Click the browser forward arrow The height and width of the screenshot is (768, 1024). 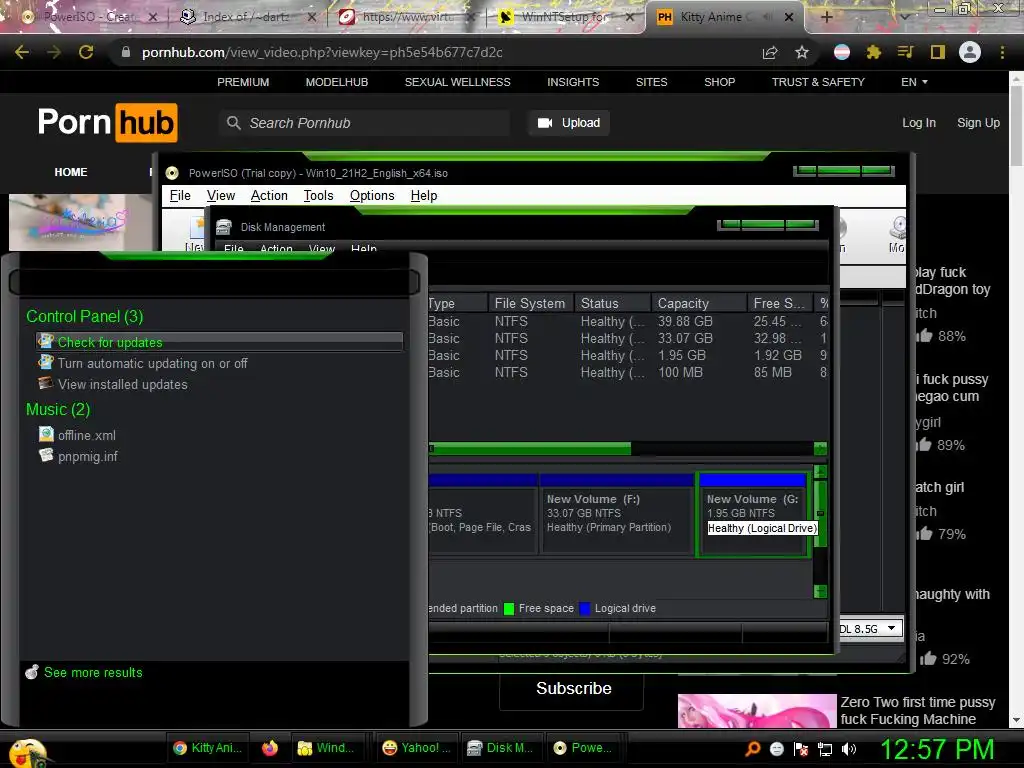54,52
